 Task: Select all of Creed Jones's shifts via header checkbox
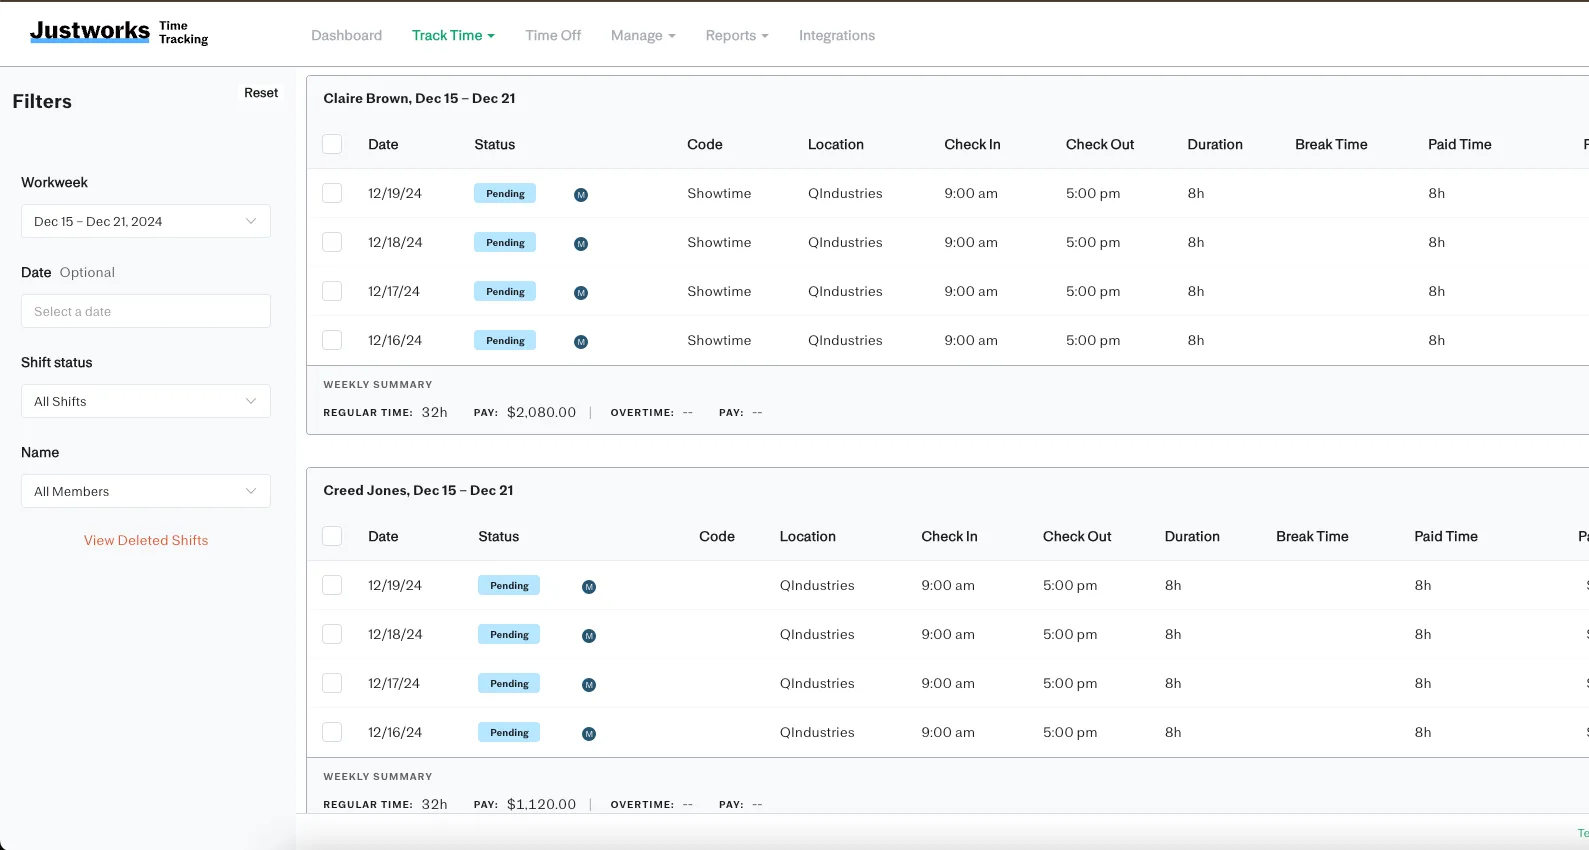click(332, 536)
